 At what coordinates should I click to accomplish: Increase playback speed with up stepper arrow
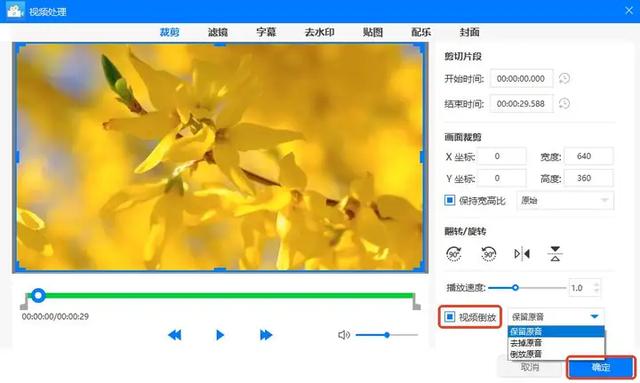pos(597,284)
